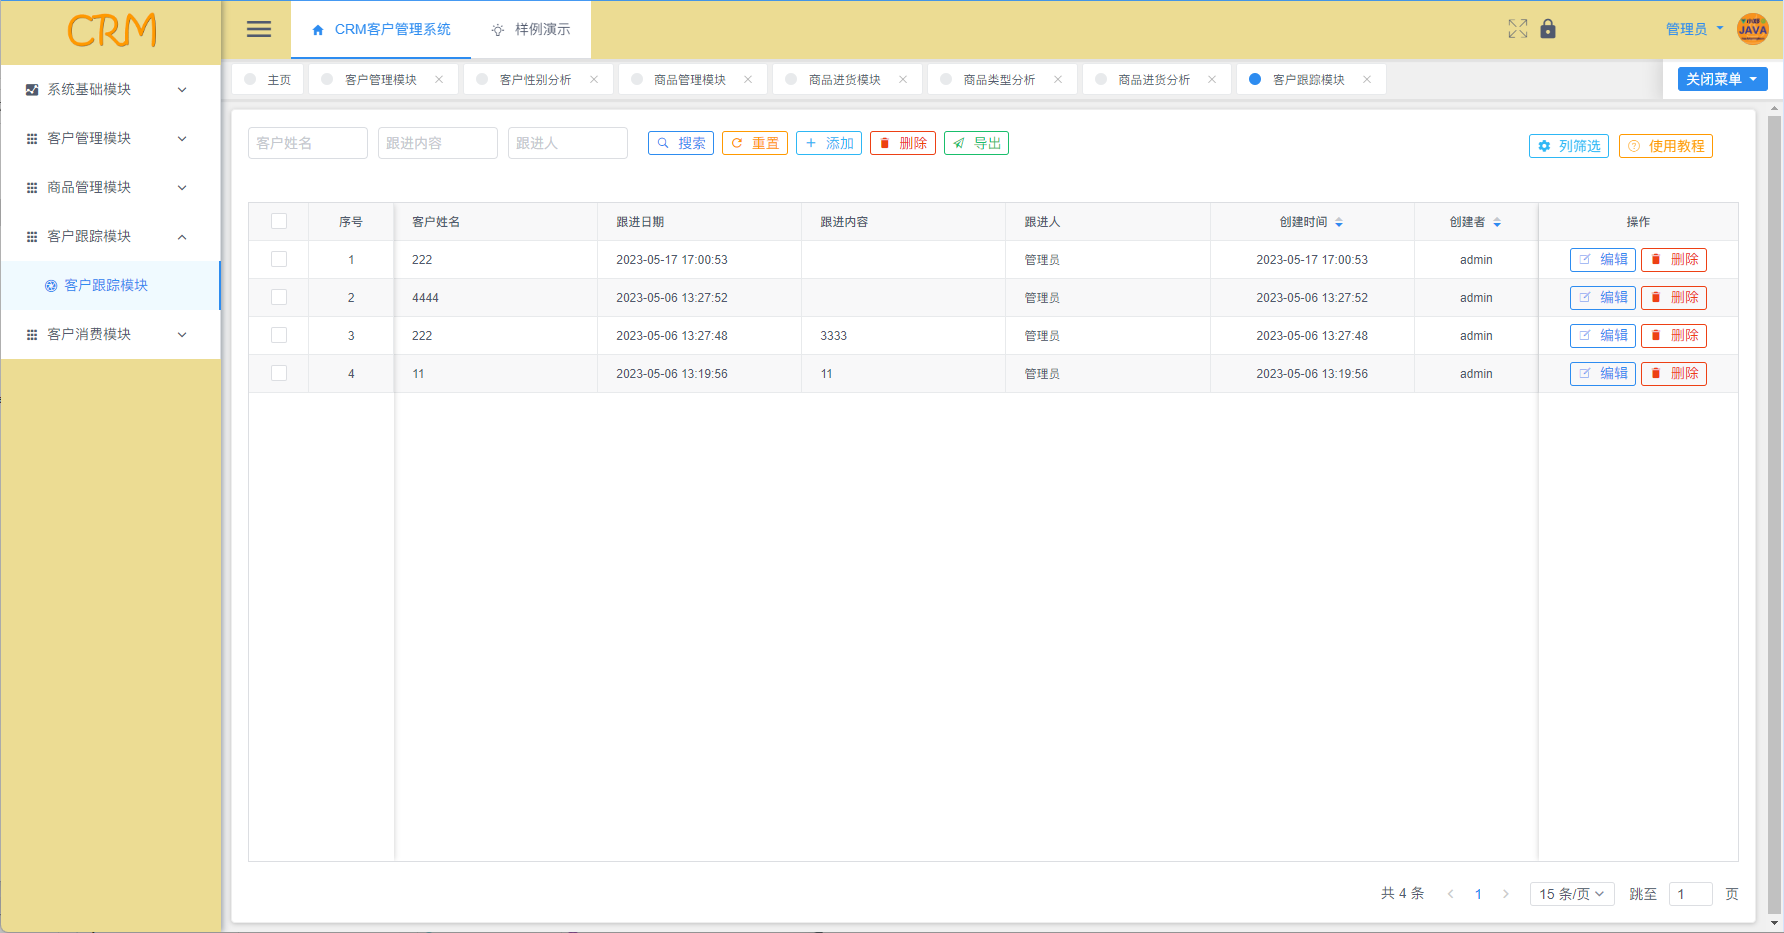Open the 关闭菜单 dropdown
1784x933 pixels.
[1722, 79]
